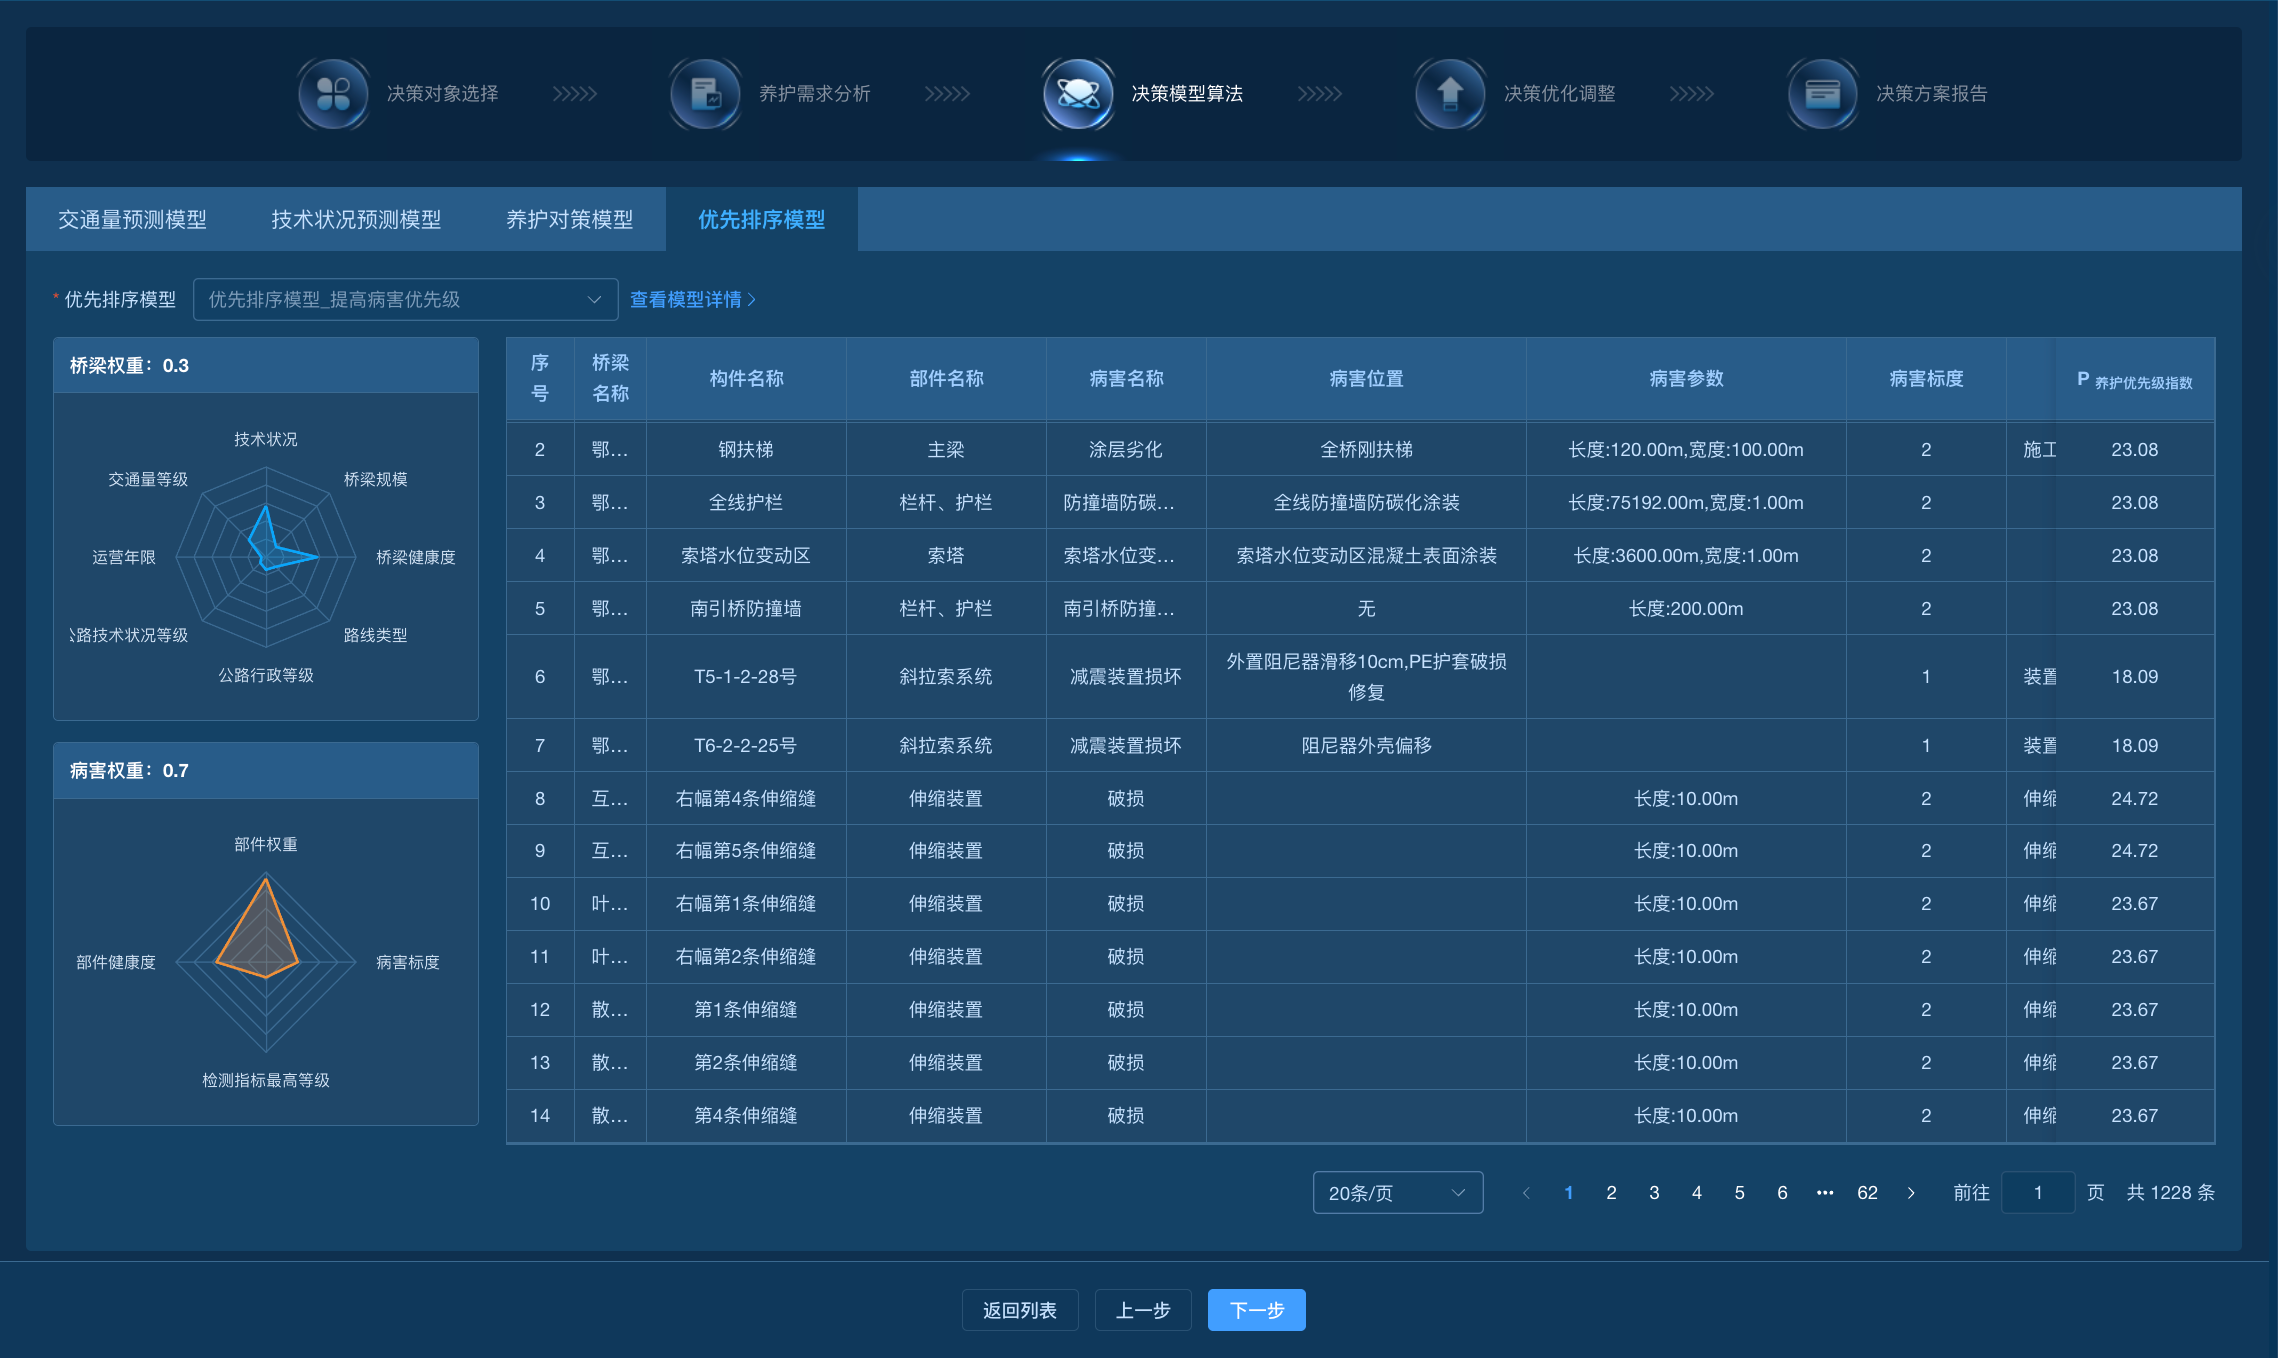Click the 病害权重 radar chart
This screenshot has width=2278, height=1358.
click(x=266, y=962)
